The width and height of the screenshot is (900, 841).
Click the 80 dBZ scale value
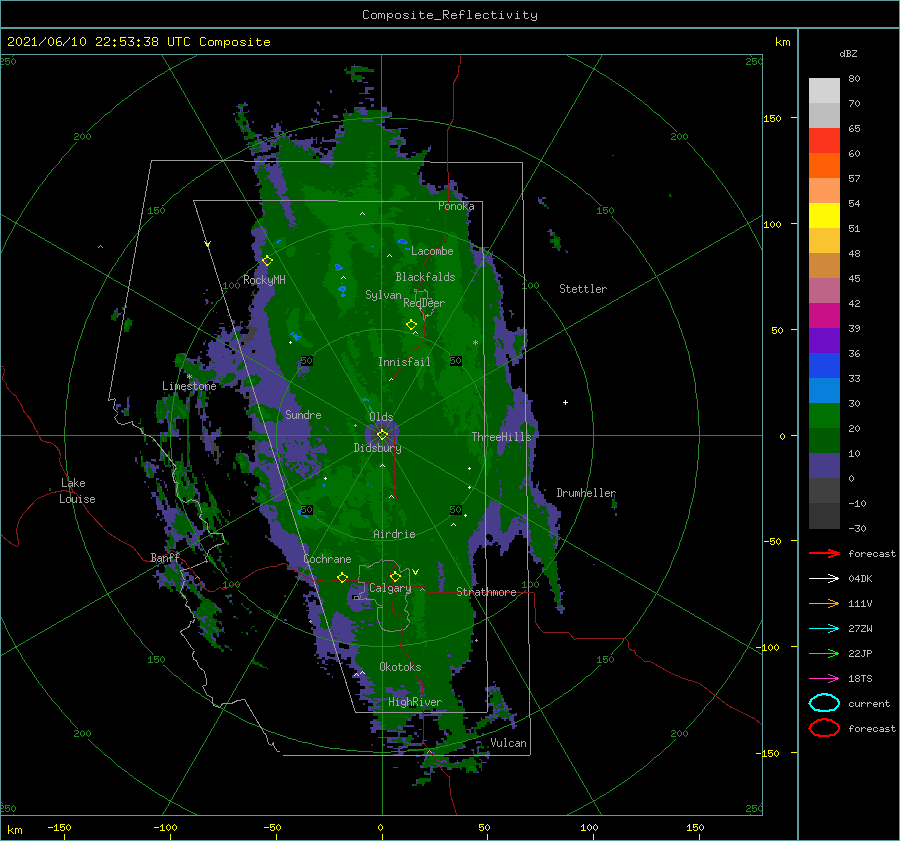pos(854,79)
